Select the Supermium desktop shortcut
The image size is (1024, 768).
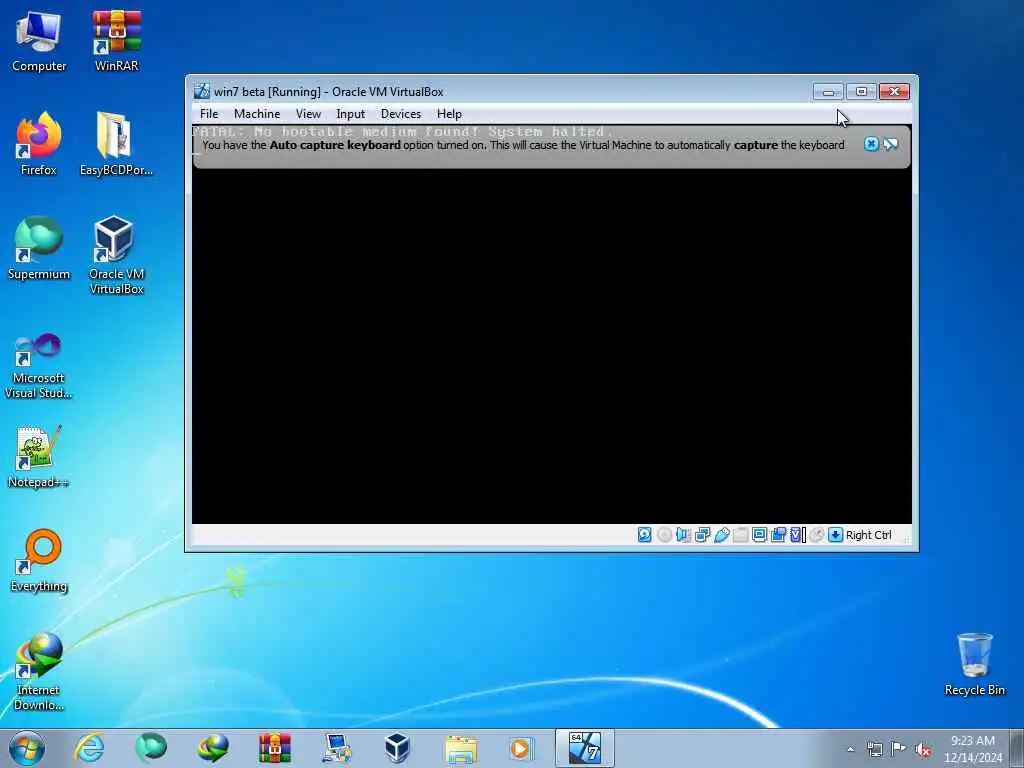[x=39, y=248]
